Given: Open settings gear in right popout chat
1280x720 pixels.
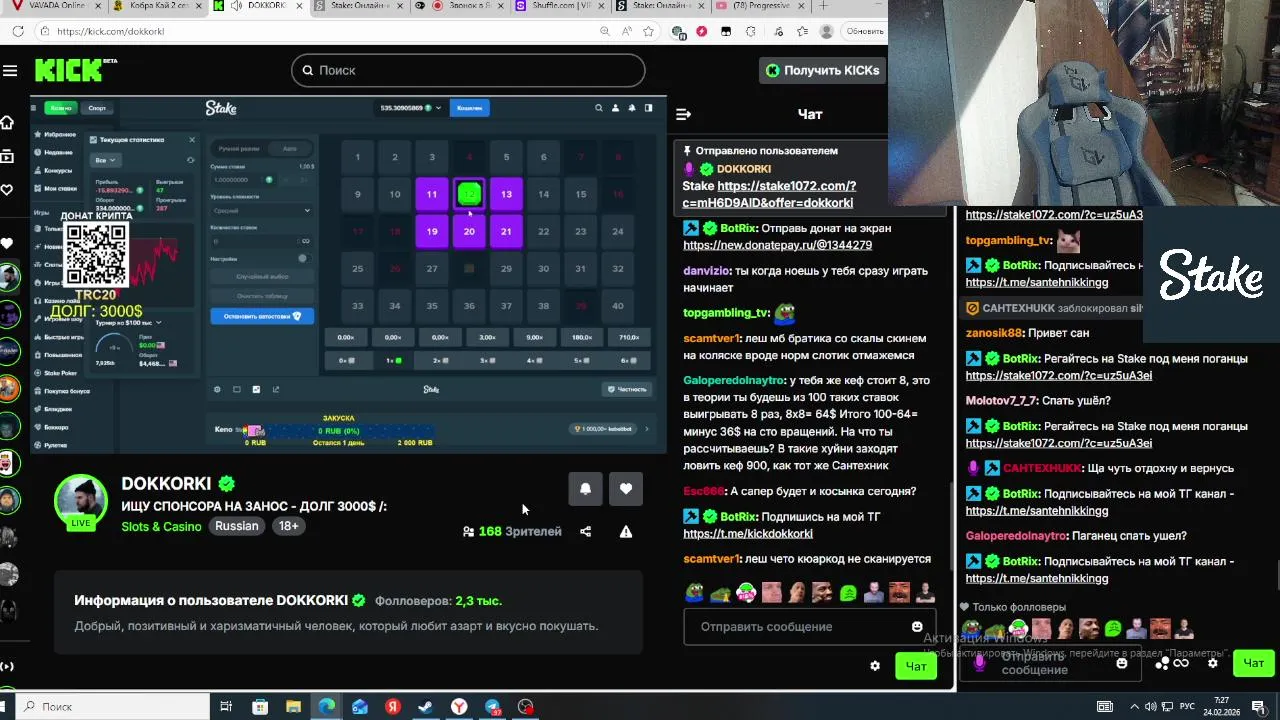Looking at the screenshot, I should 1213,662.
